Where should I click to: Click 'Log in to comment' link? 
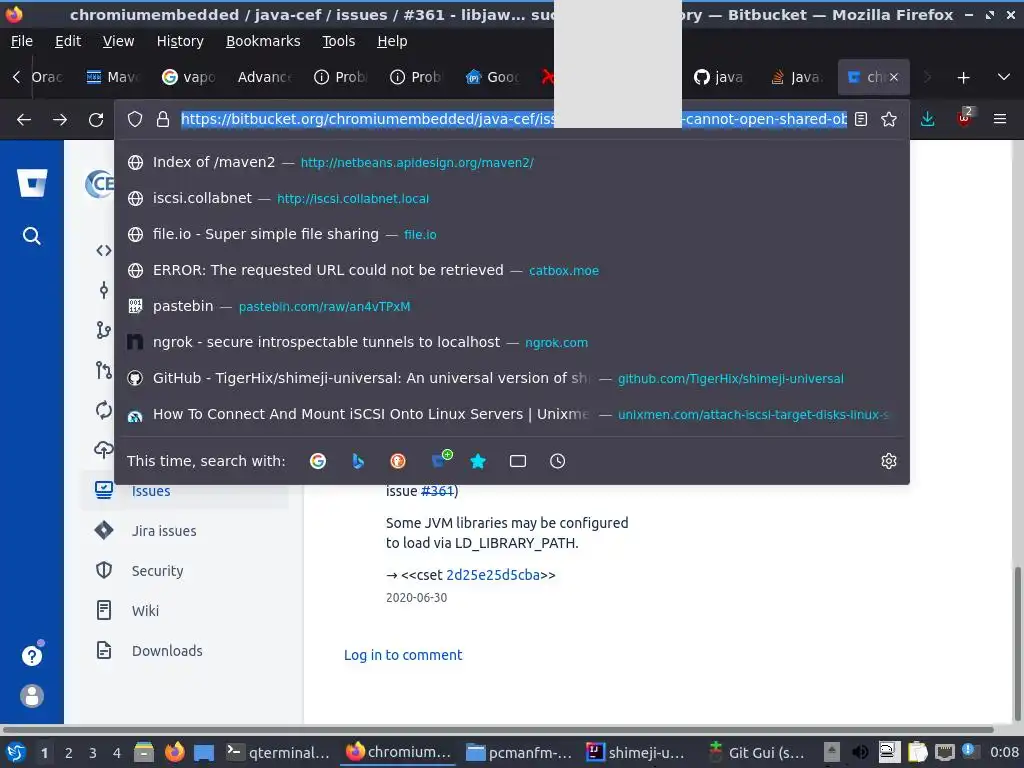pyautogui.click(x=403, y=655)
